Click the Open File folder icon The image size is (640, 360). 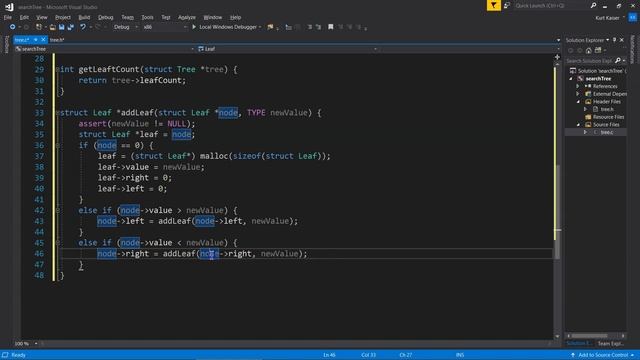point(53,27)
